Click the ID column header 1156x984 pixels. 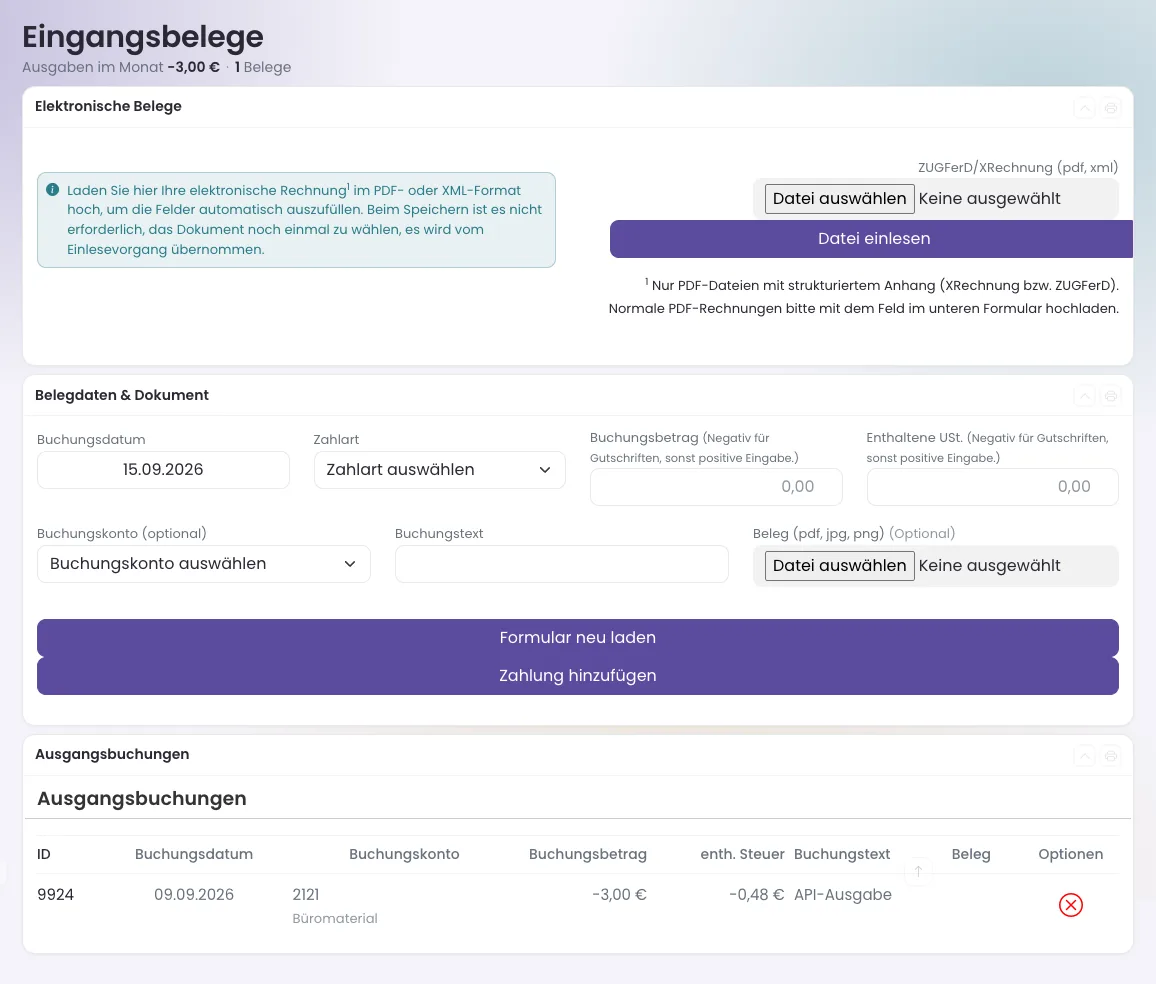(44, 854)
